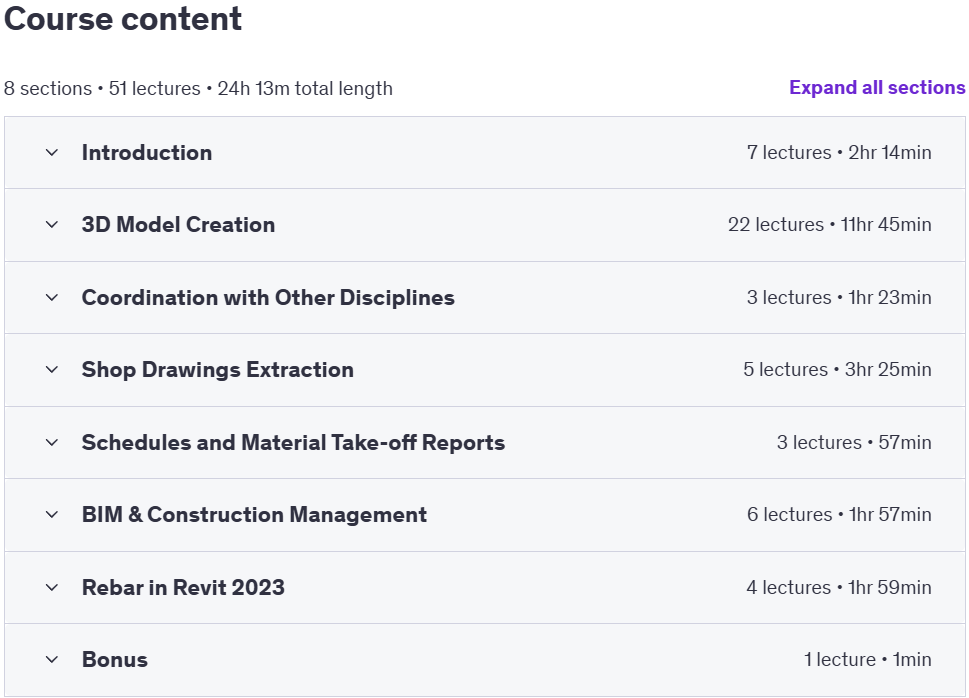Expand the Bonus section chevron
The width and height of the screenshot is (969, 698).
52,660
